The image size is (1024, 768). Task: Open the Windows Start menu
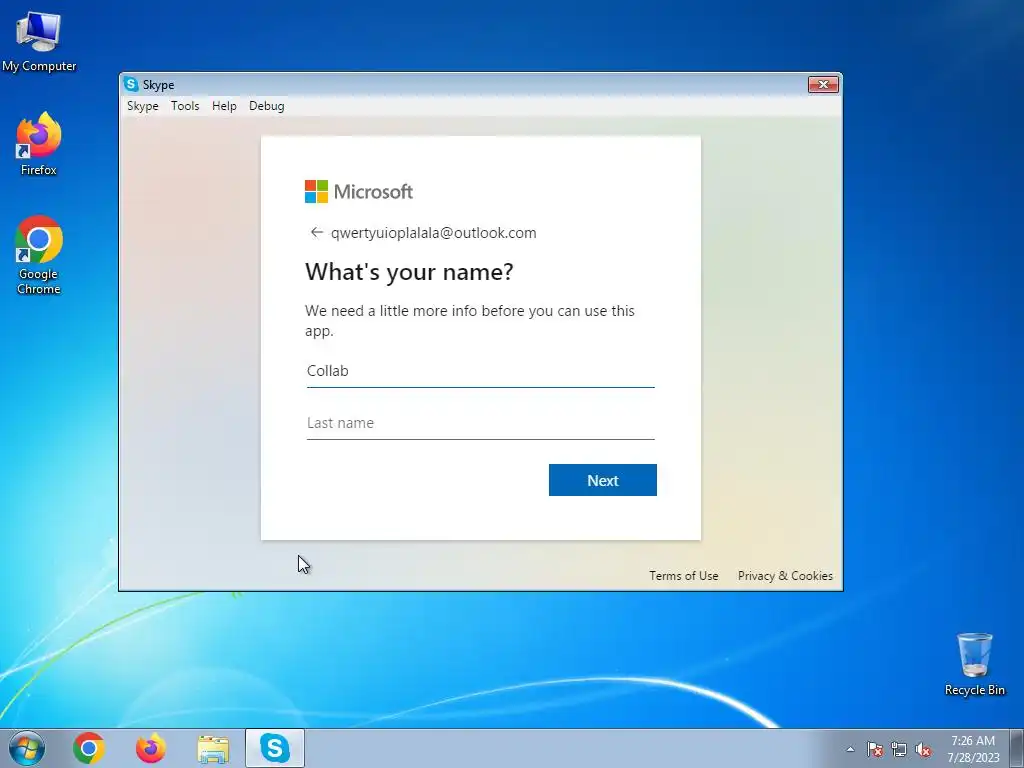[x=27, y=748]
